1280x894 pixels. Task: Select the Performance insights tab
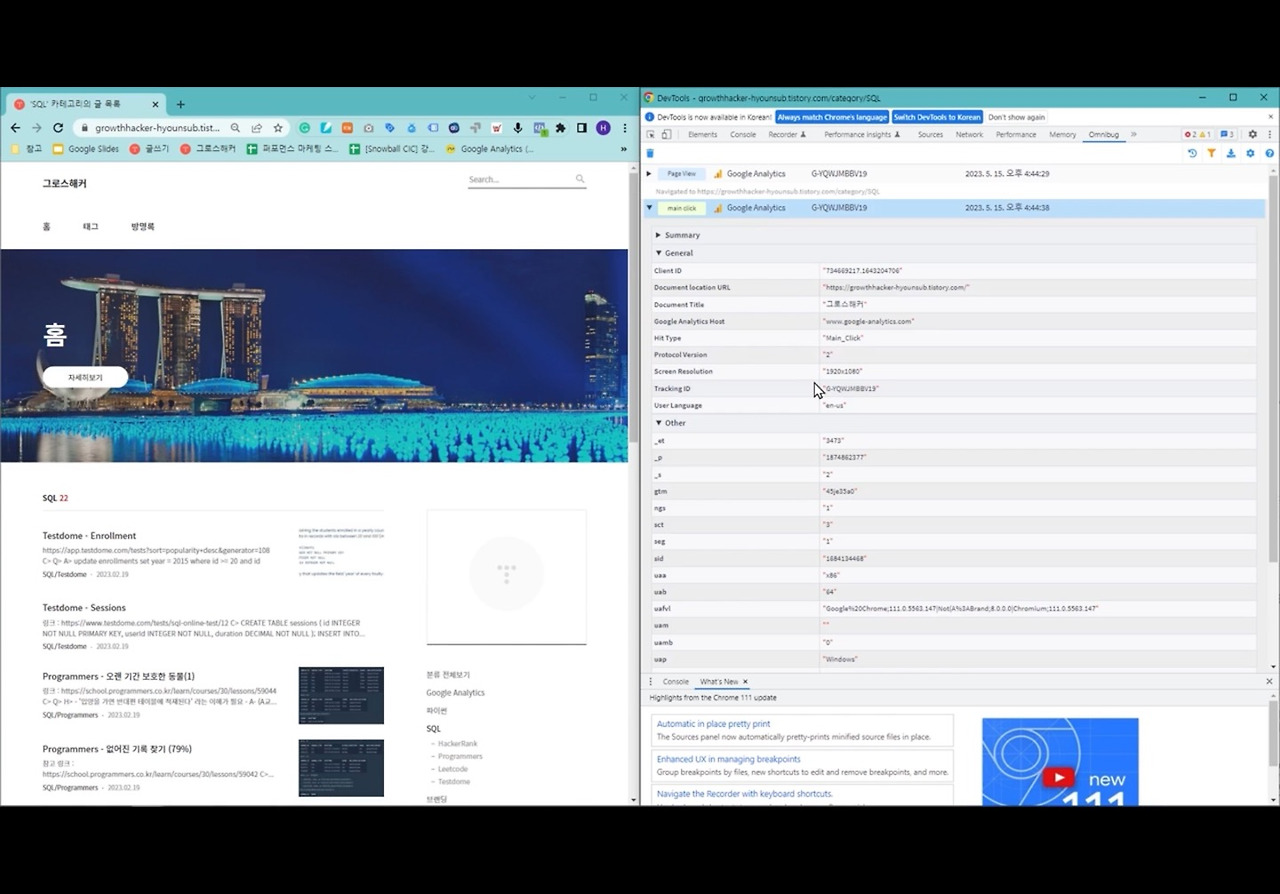[x=862, y=134]
